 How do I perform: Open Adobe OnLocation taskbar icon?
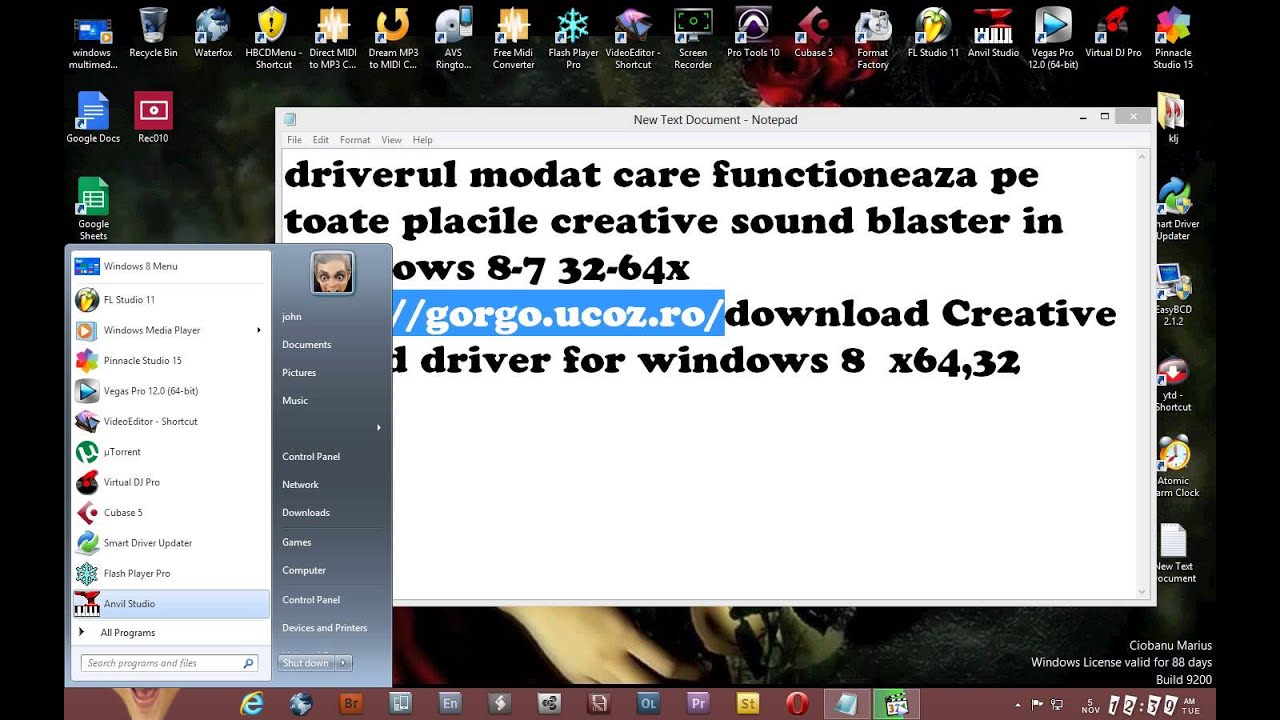click(x=648, y=703)
